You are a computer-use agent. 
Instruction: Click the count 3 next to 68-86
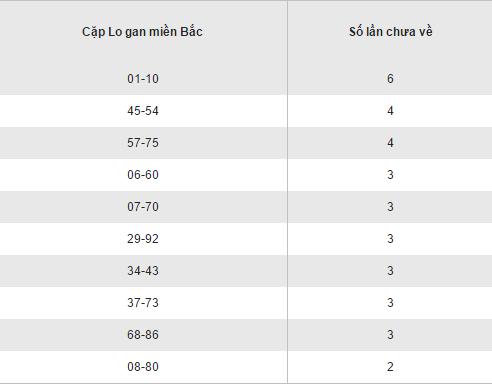pos(390,335)
